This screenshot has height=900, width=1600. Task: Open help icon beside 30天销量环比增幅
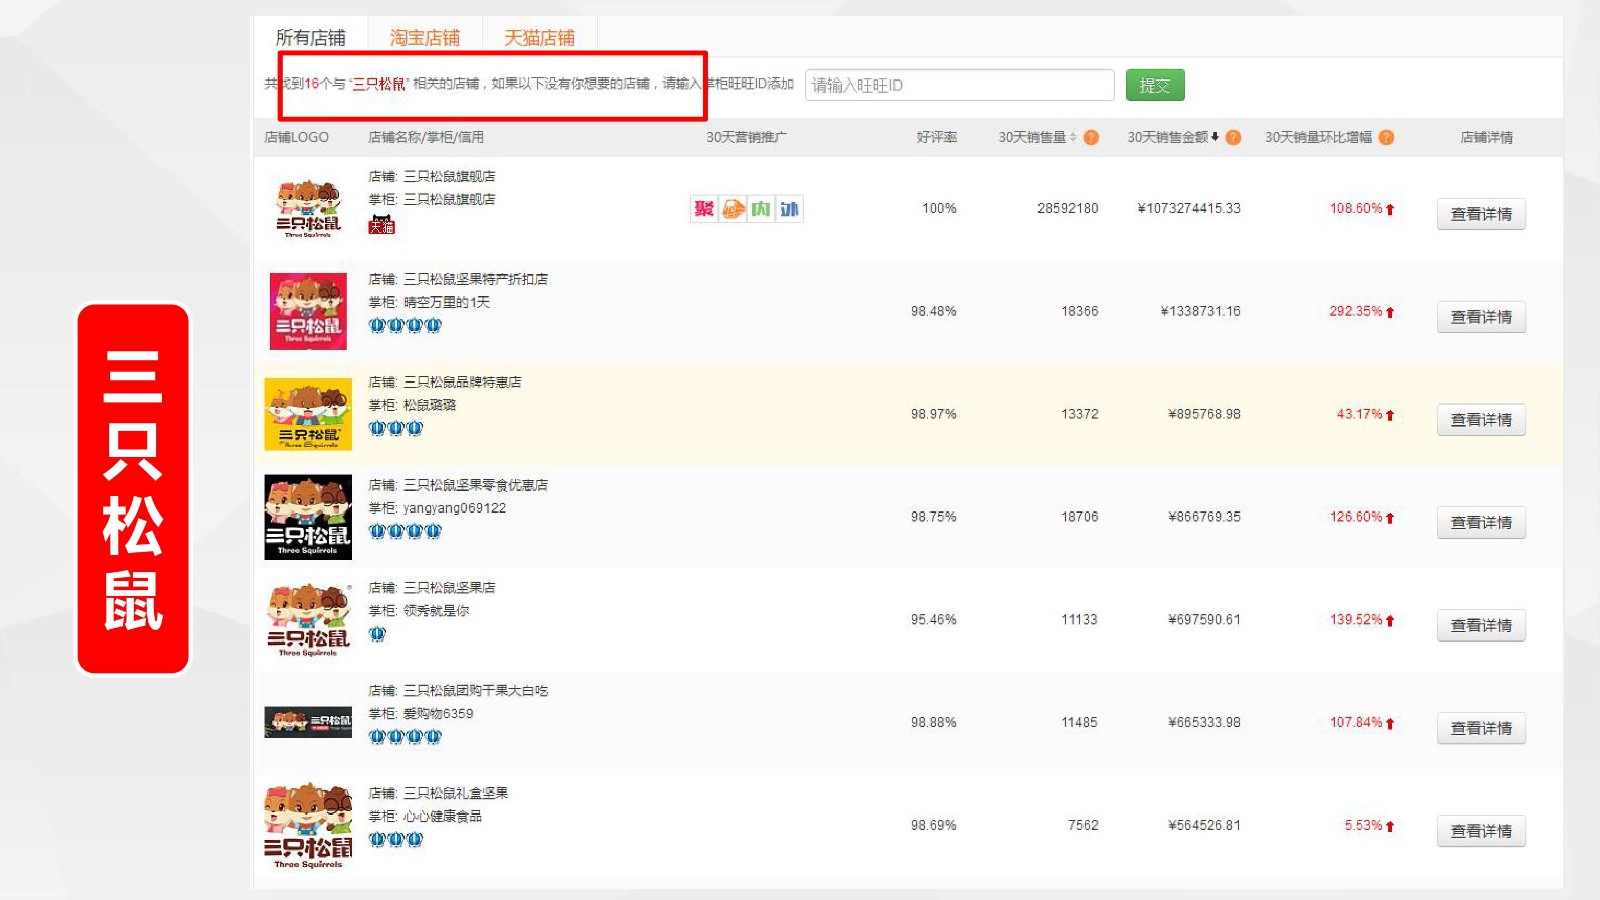[1386, 138]
